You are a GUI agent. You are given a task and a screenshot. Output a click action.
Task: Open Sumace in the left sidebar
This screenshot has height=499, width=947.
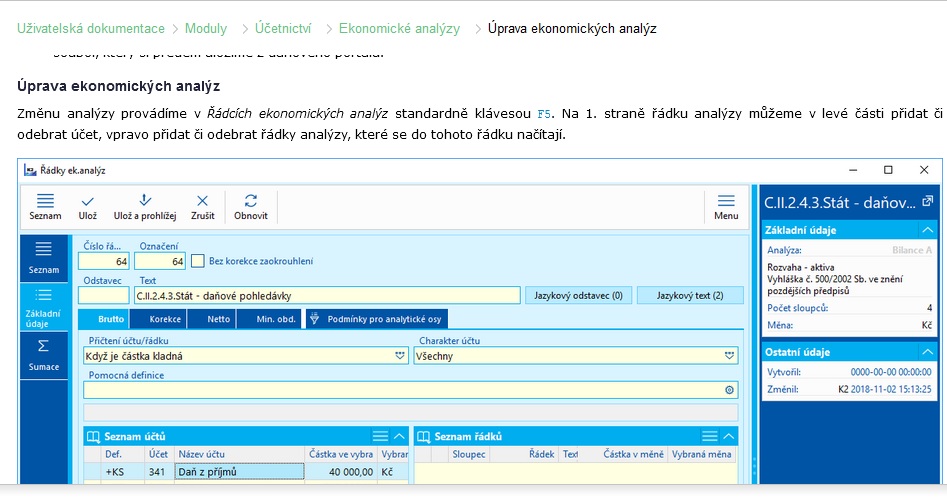[44, 355]
